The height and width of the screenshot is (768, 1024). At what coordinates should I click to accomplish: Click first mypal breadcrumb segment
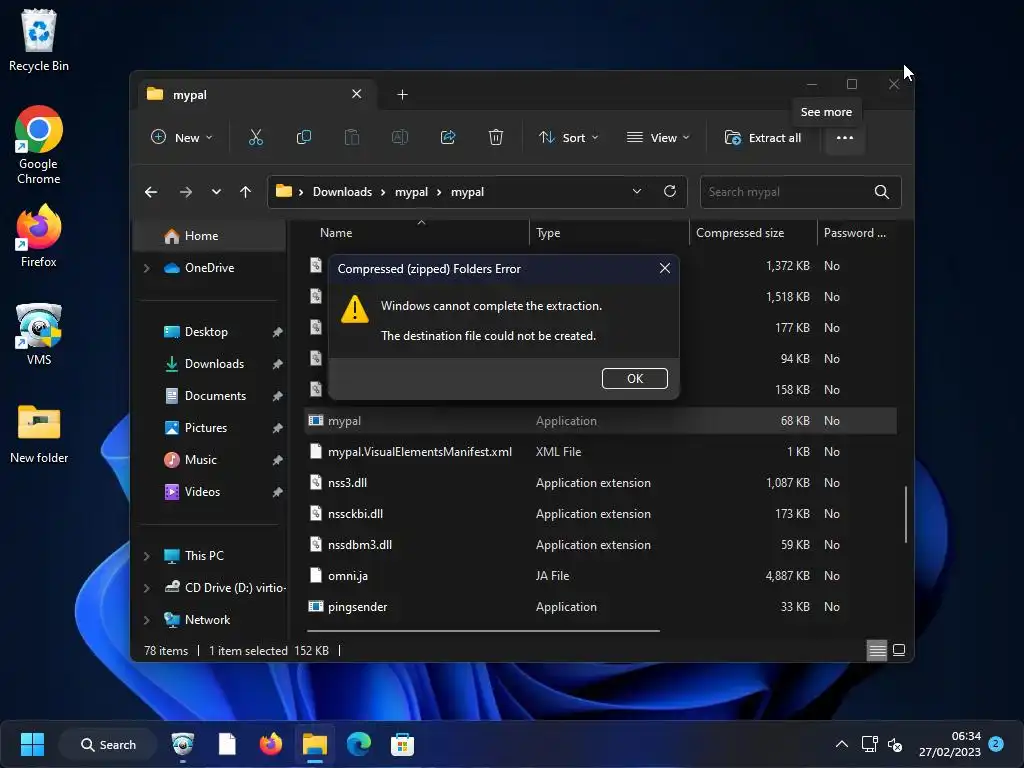411,192
